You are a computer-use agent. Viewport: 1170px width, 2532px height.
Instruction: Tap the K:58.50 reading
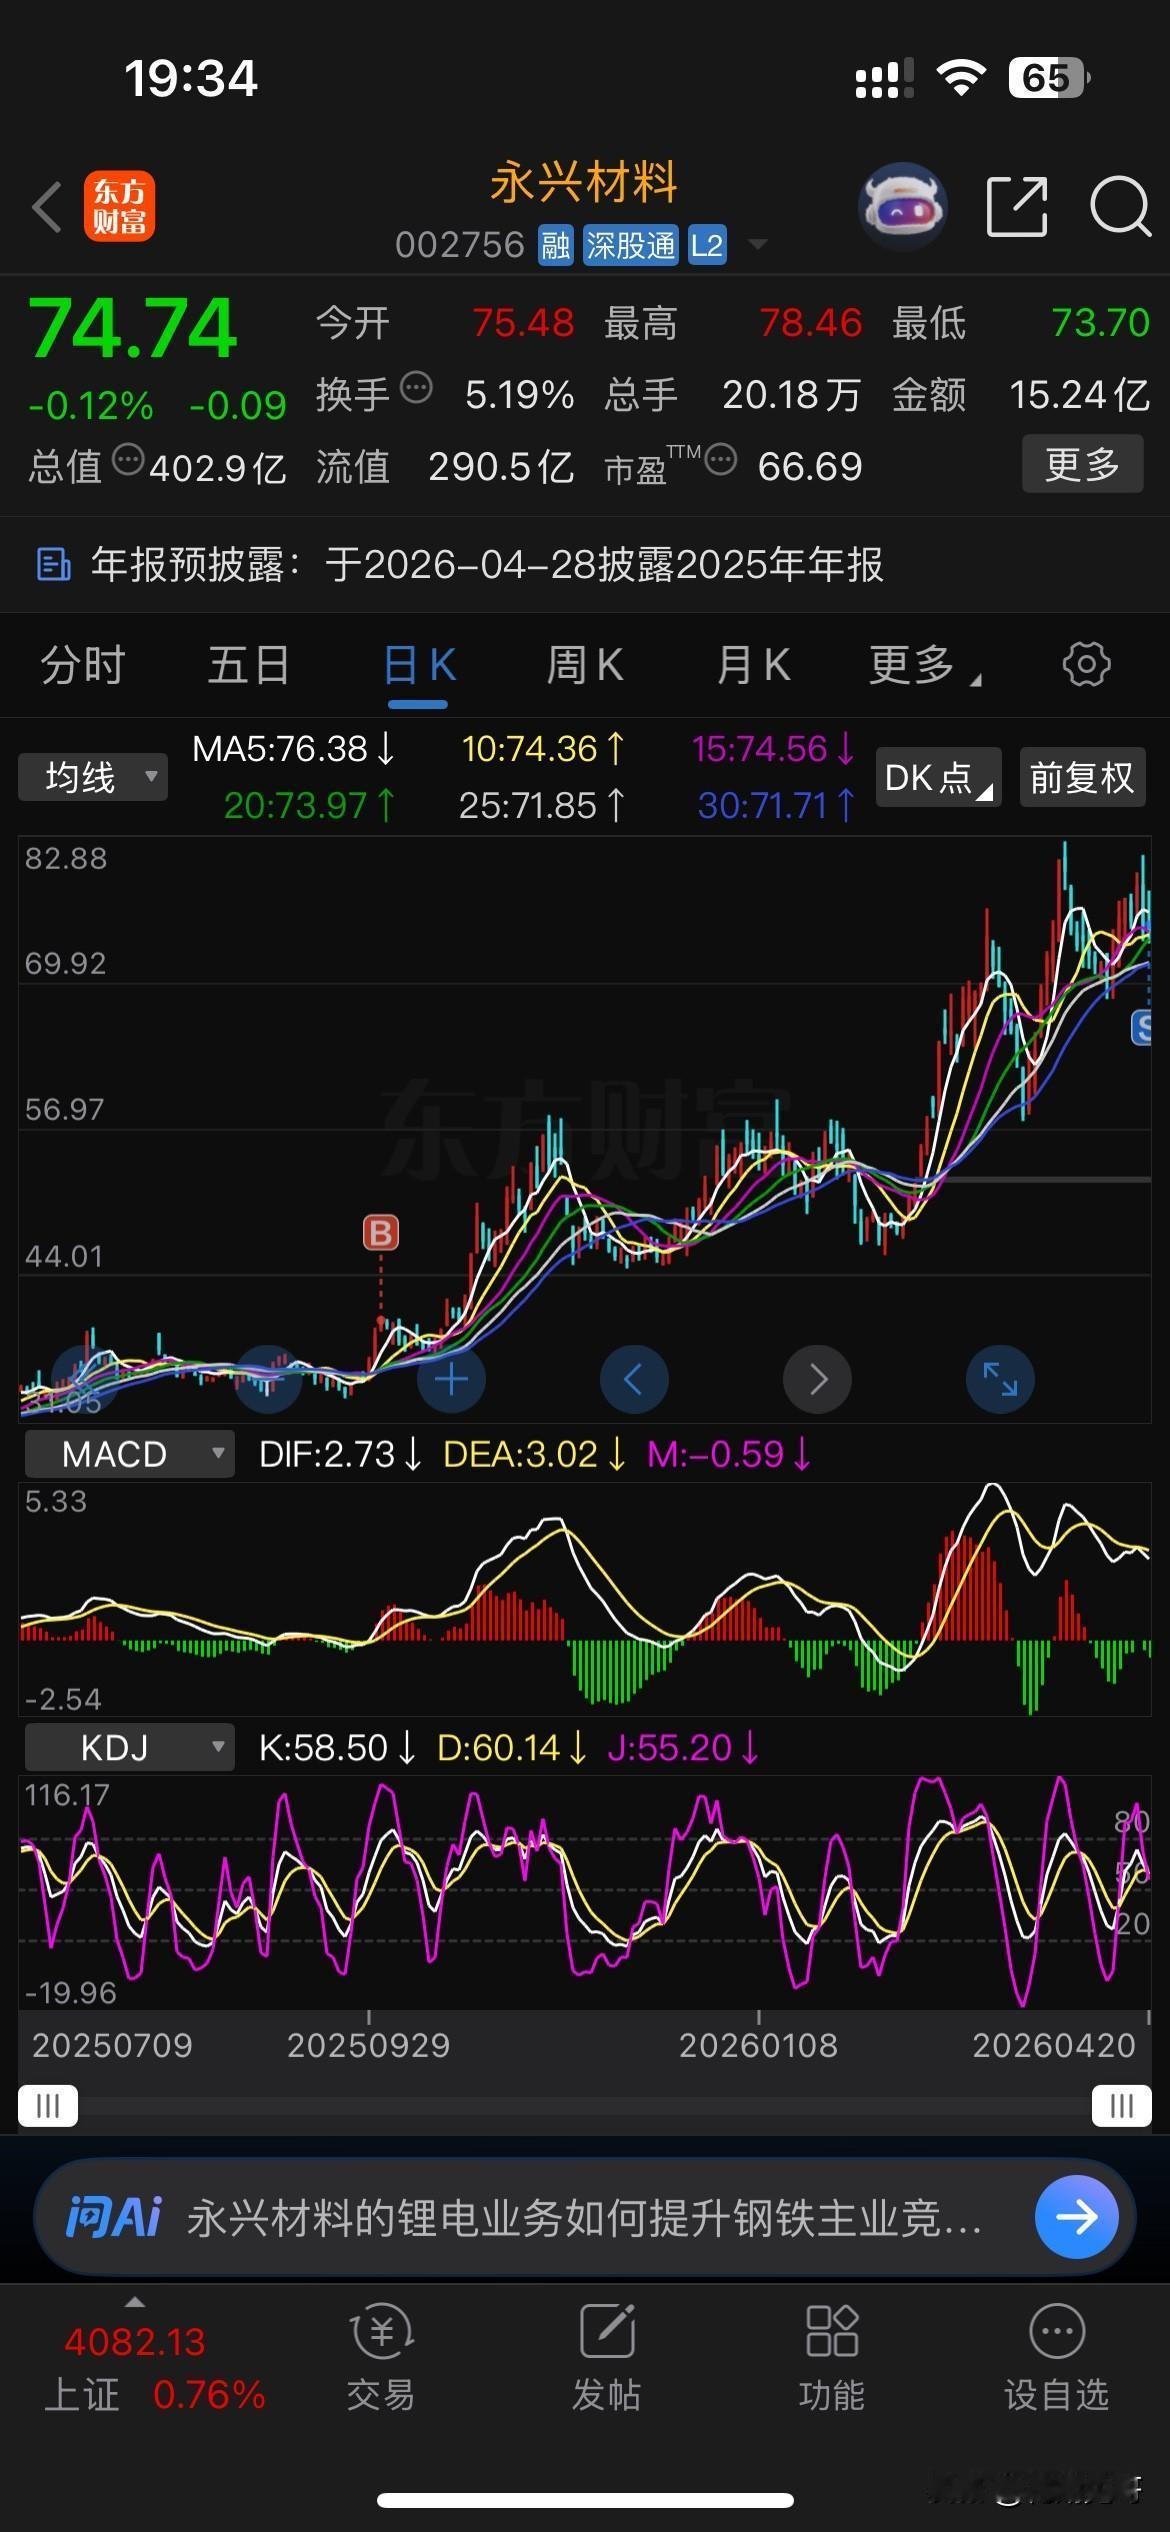[x=337, y=1748]
